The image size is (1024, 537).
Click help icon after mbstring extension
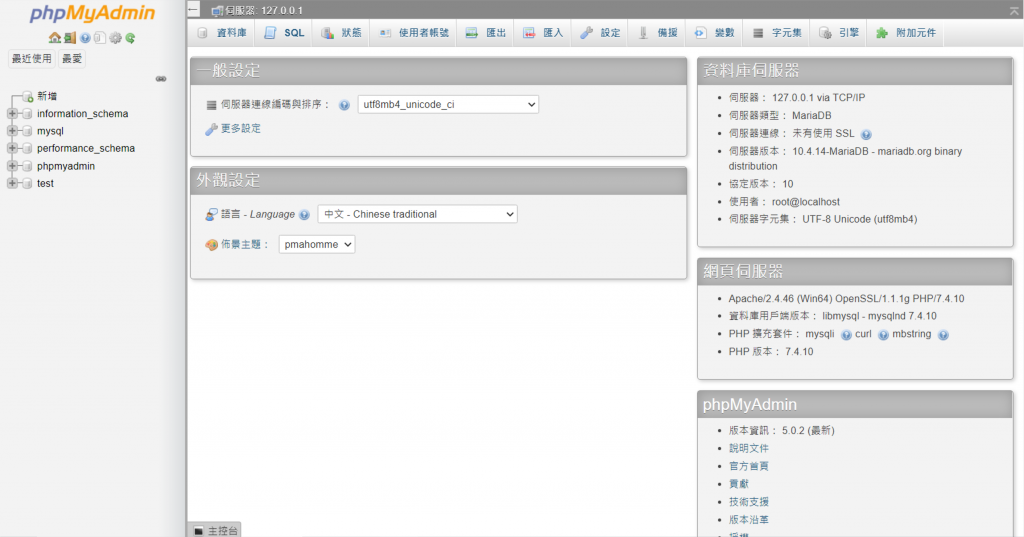[x=943, y=334]
